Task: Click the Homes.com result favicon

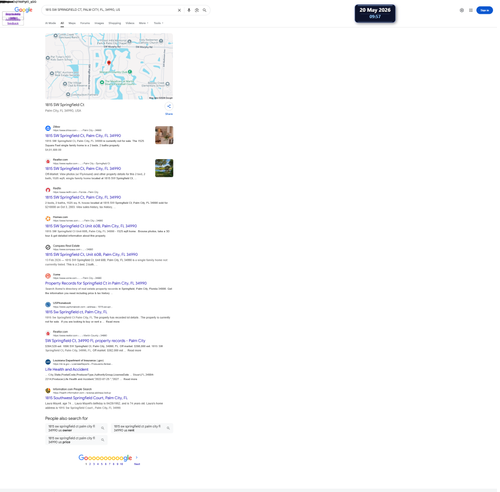Action: pyautogui.click(x=48, y=219)
